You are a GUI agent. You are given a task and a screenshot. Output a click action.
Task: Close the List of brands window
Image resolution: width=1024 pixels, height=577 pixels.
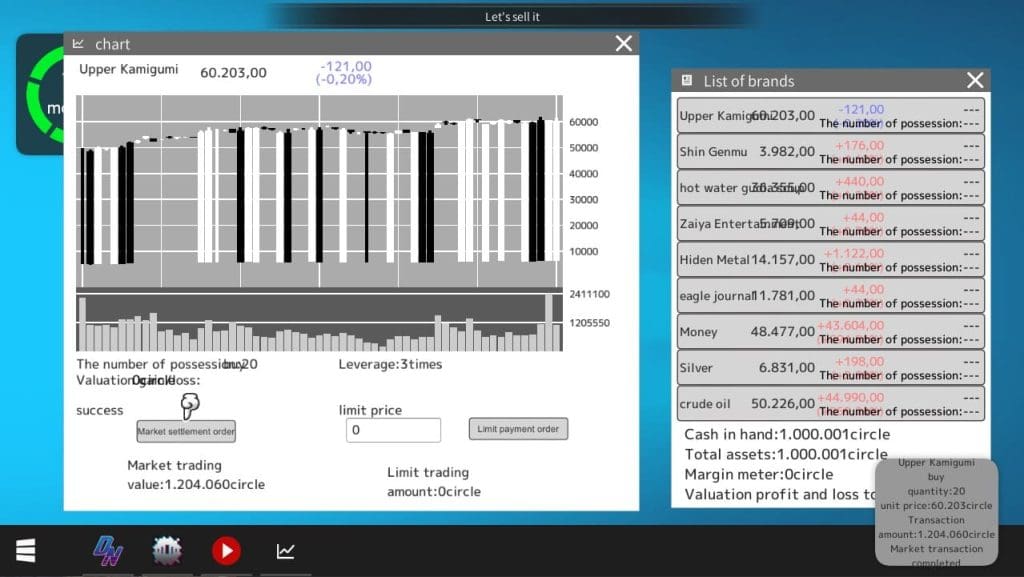coord(975,80)
